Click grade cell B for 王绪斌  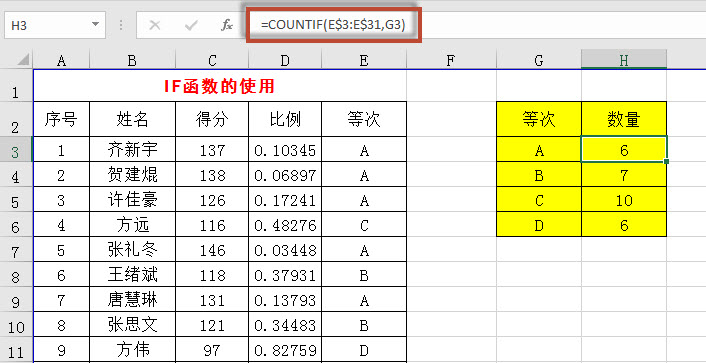pos(364,275)
